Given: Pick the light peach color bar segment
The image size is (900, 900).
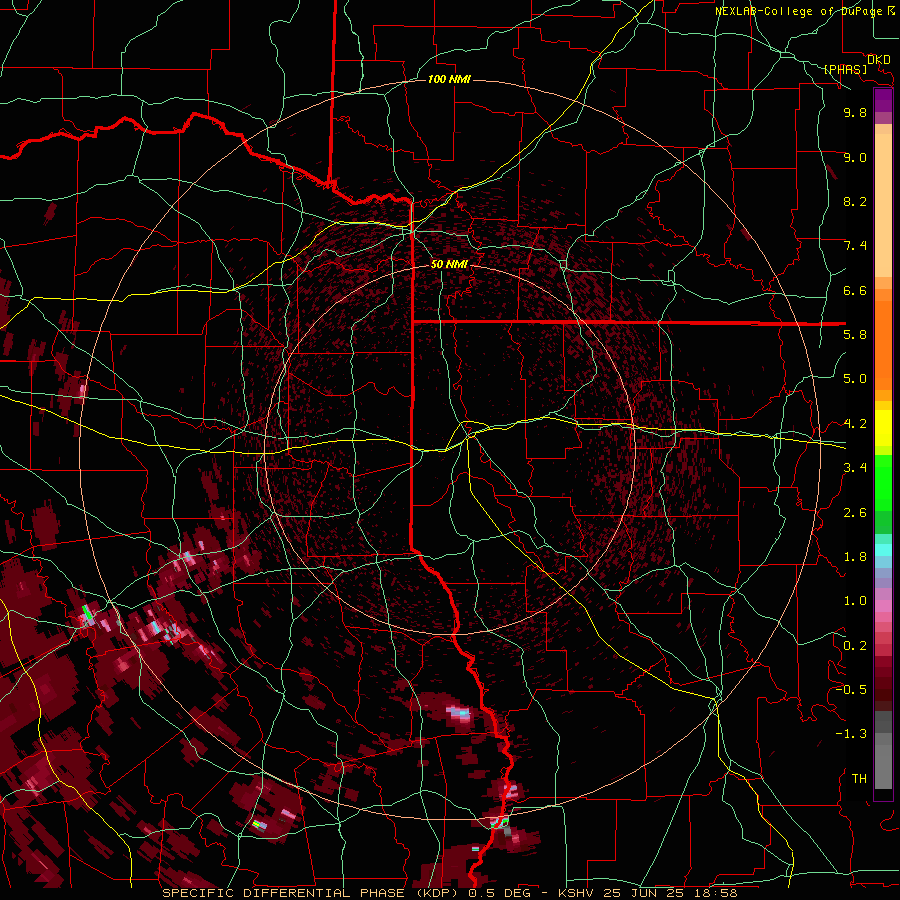Looking at the screenshot, I should [883, 205].
